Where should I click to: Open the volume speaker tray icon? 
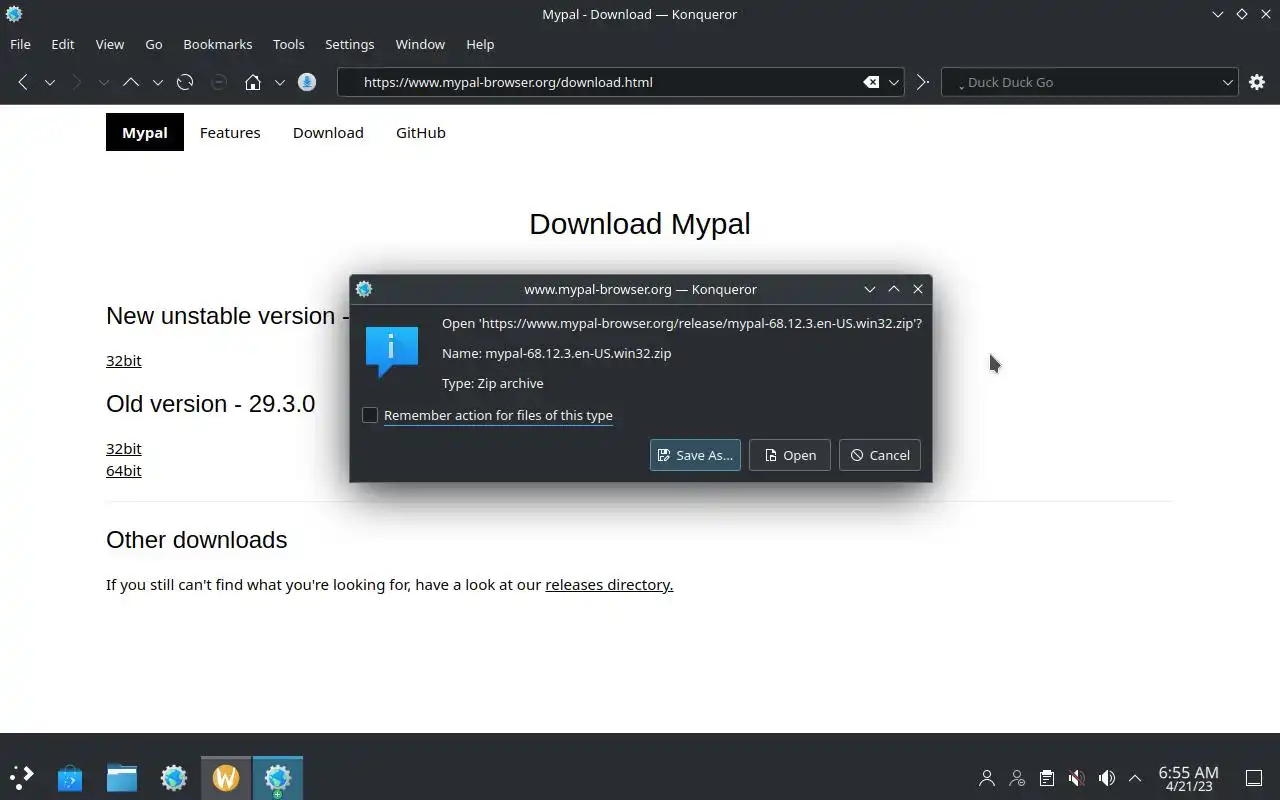(x=1106, y=778)
